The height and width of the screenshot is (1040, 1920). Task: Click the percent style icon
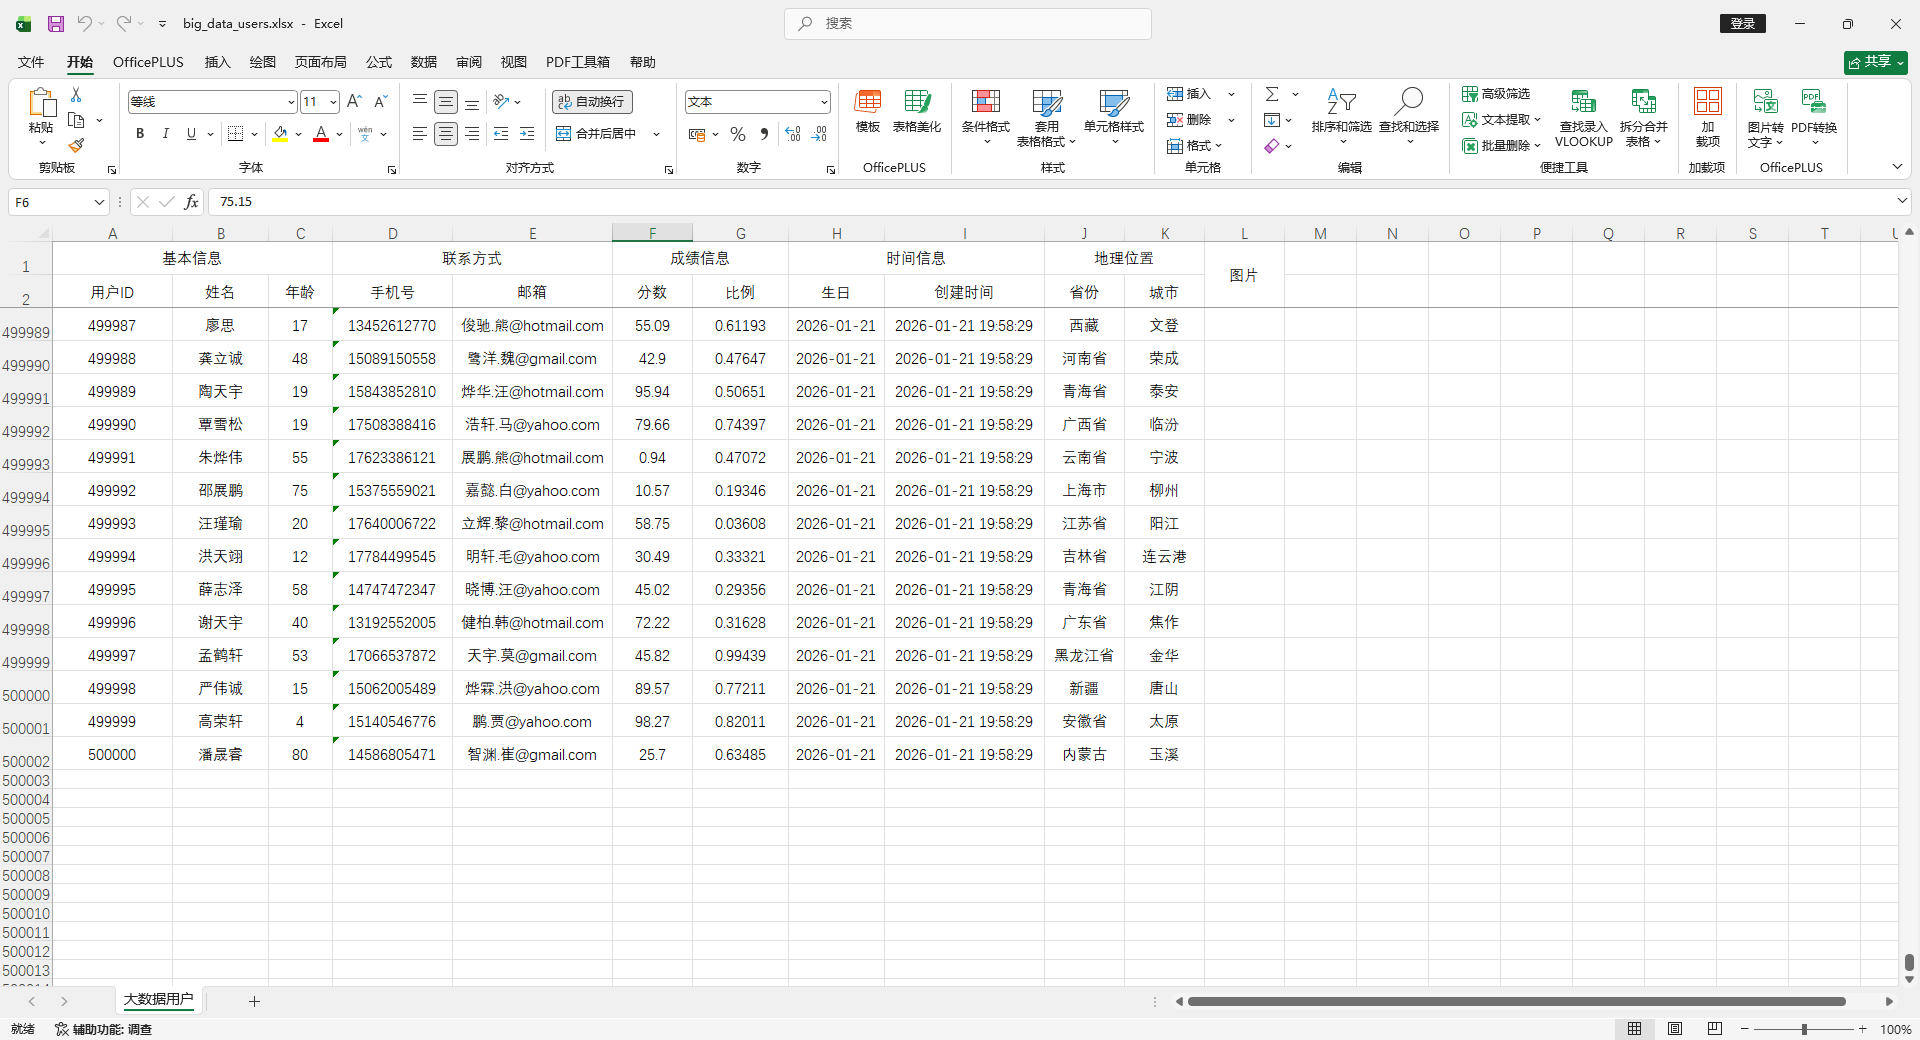[x=738, y=134]
